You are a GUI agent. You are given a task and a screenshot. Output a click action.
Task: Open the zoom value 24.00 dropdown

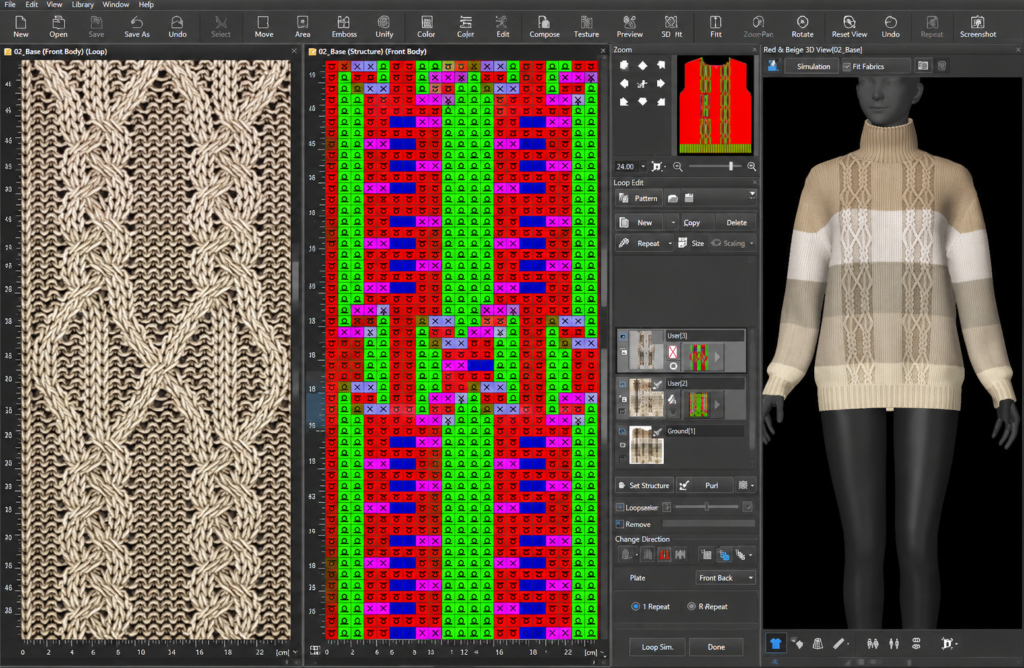(643, 167)
